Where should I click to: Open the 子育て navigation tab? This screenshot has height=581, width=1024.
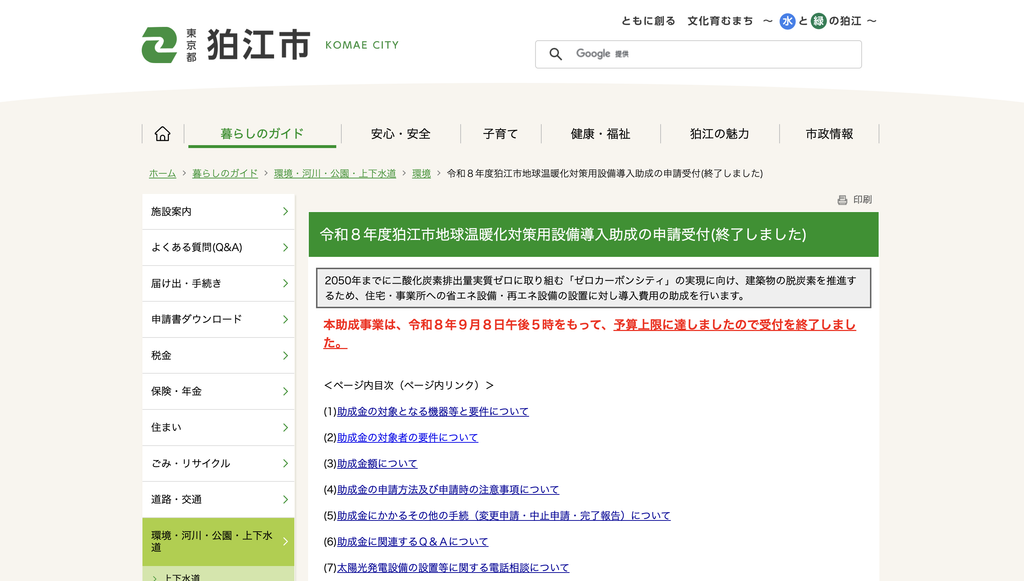tap(500, 134)
